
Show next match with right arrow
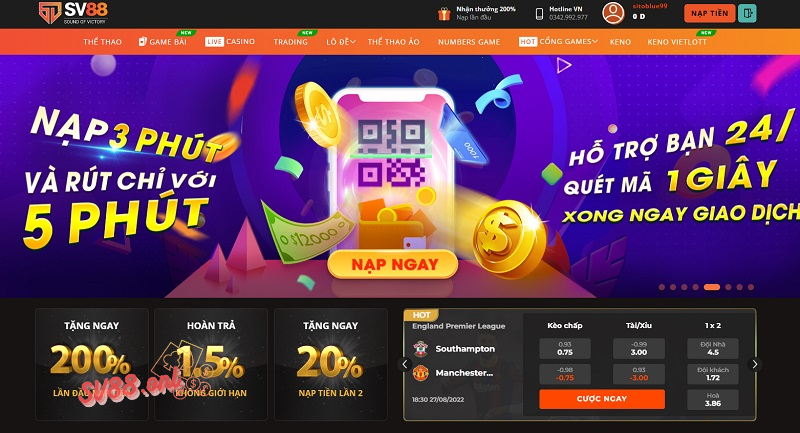[x=754, y=364]
